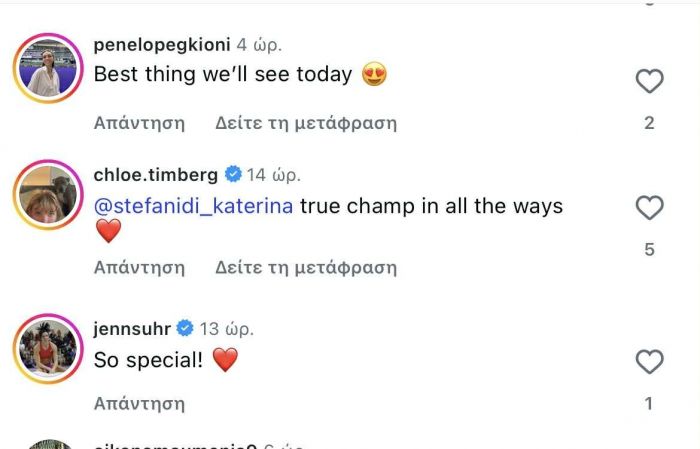View the 5 likes on chloe.timberg's comment
The image size is (700, 449).
coord(649,250)
